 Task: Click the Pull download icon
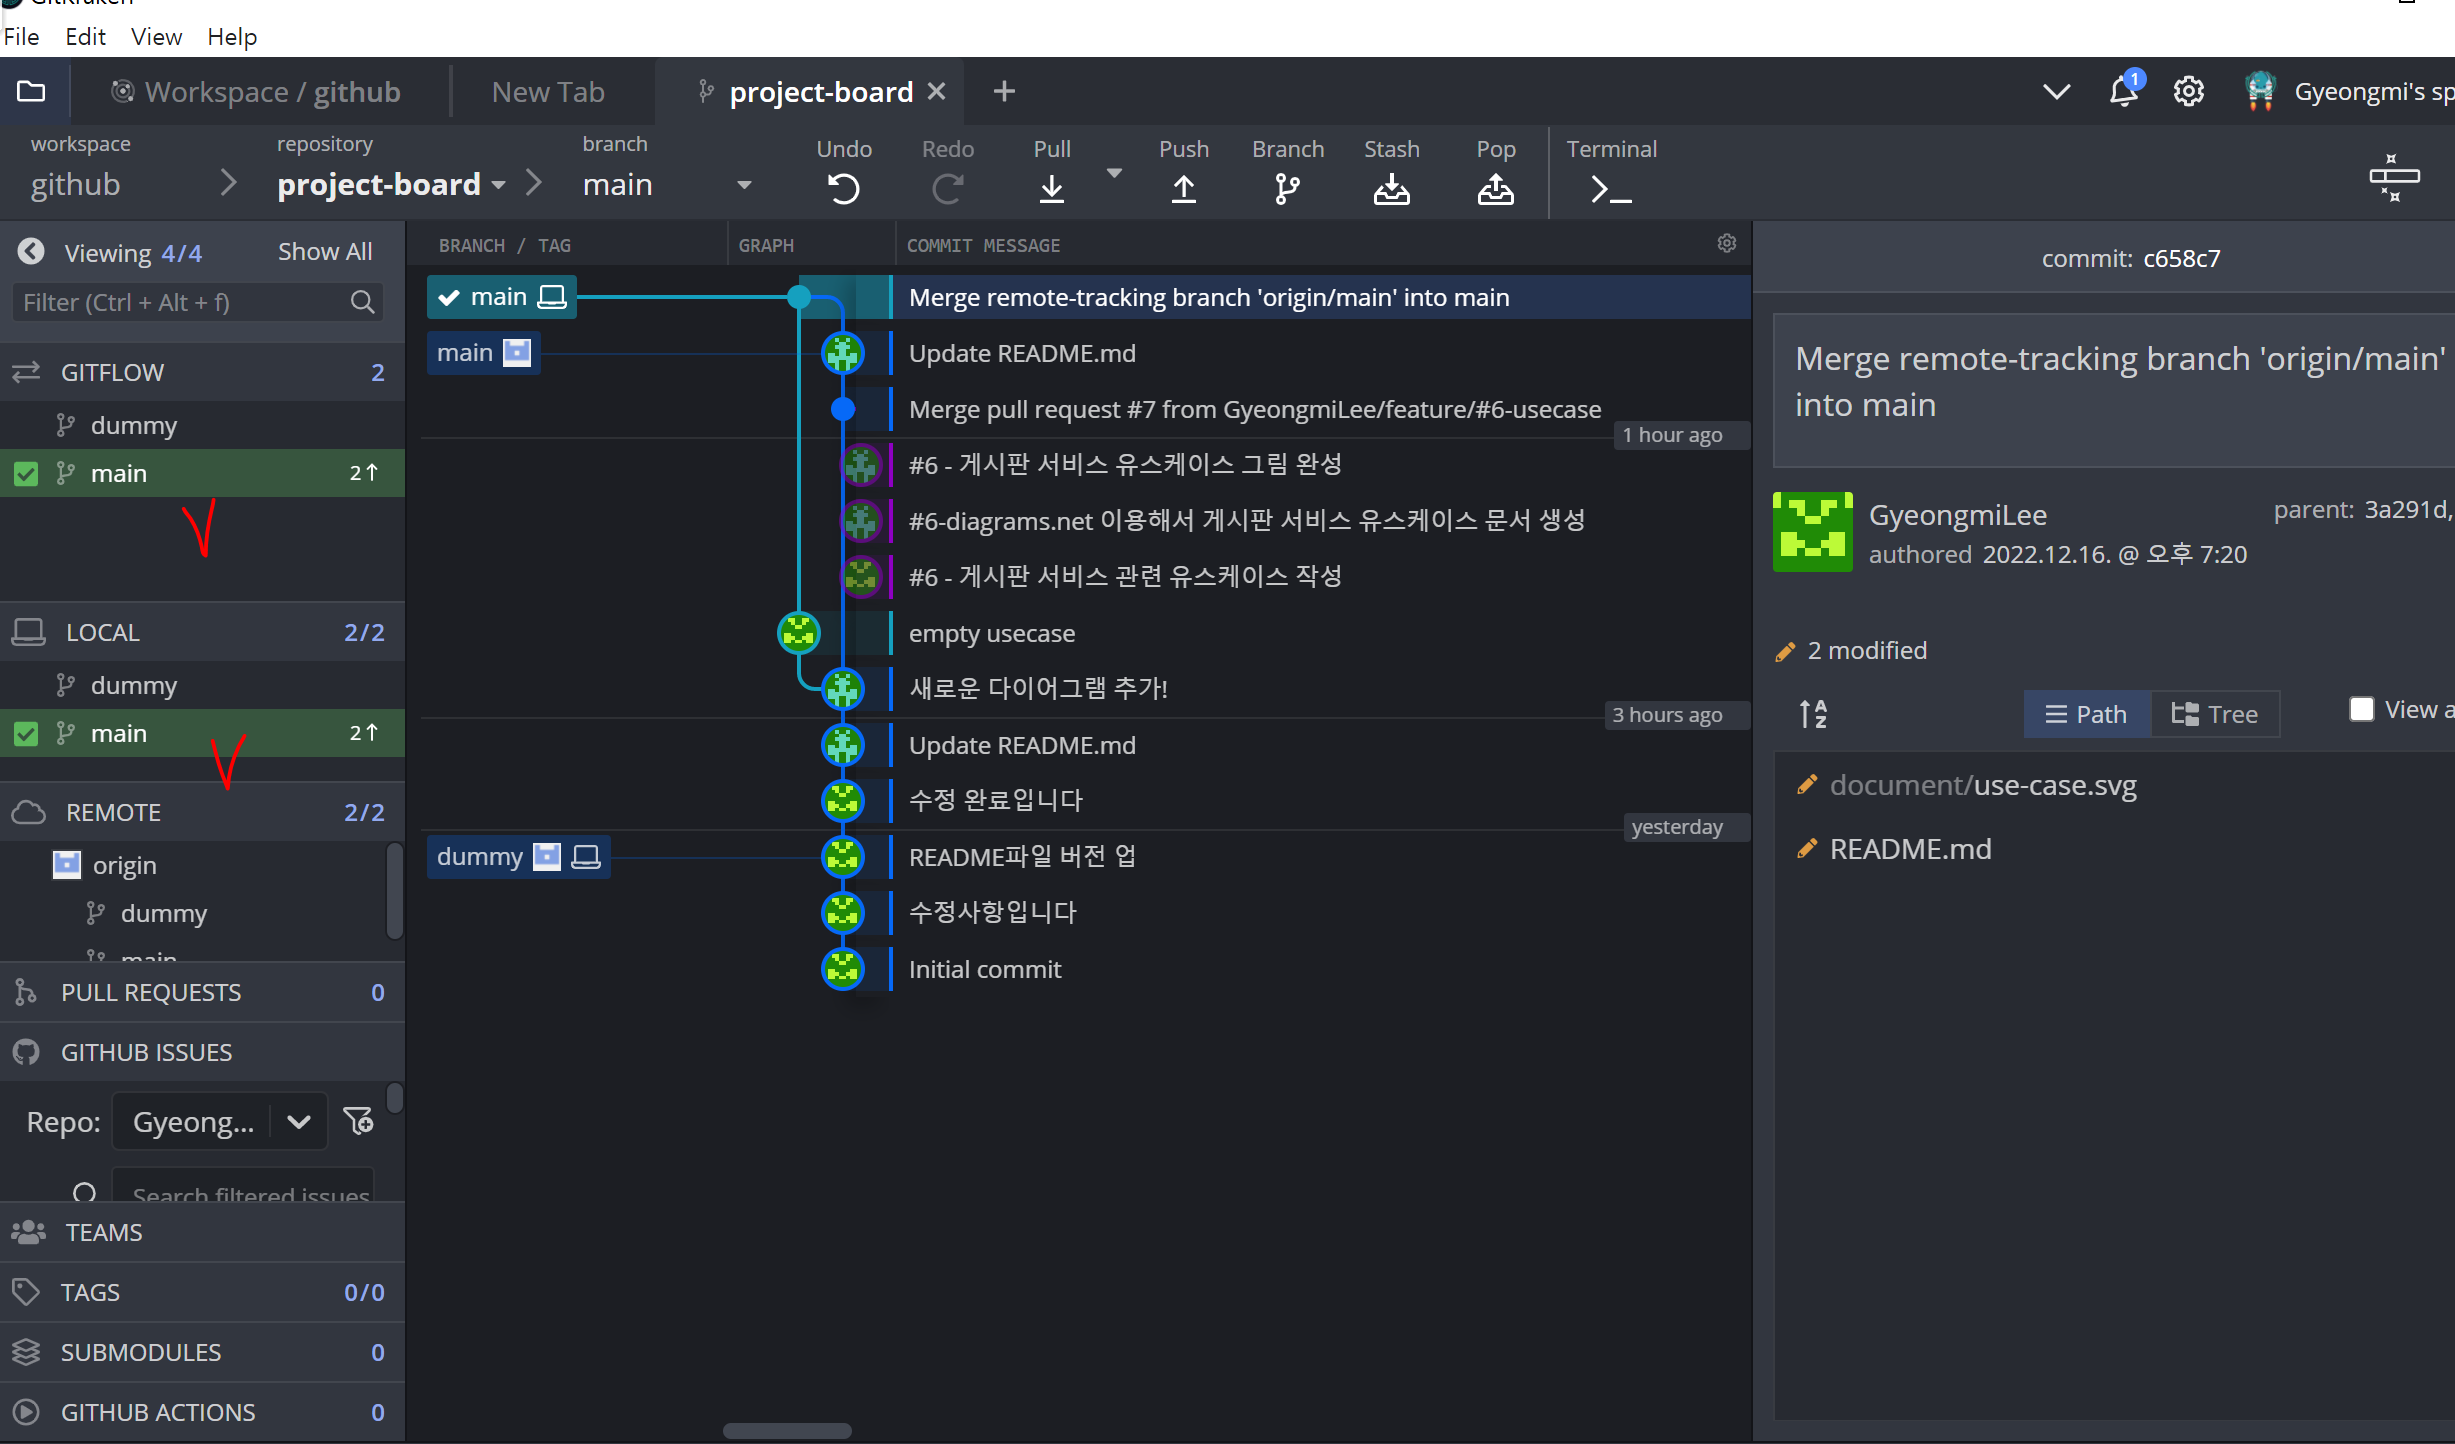[x=1051, y=188]
